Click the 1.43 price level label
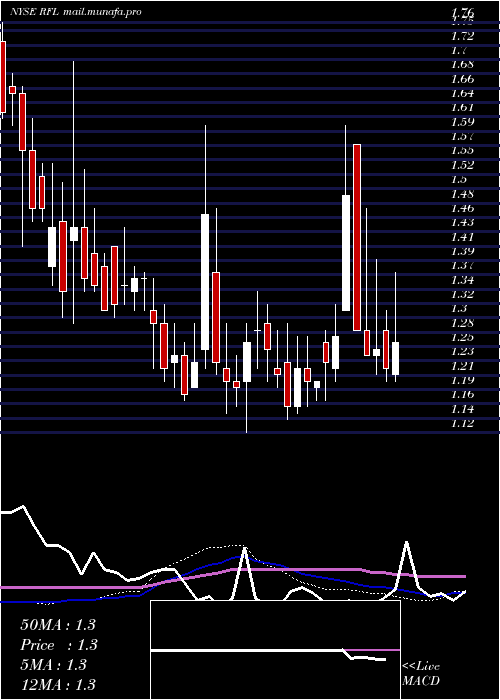 click(x=462, y=222)
